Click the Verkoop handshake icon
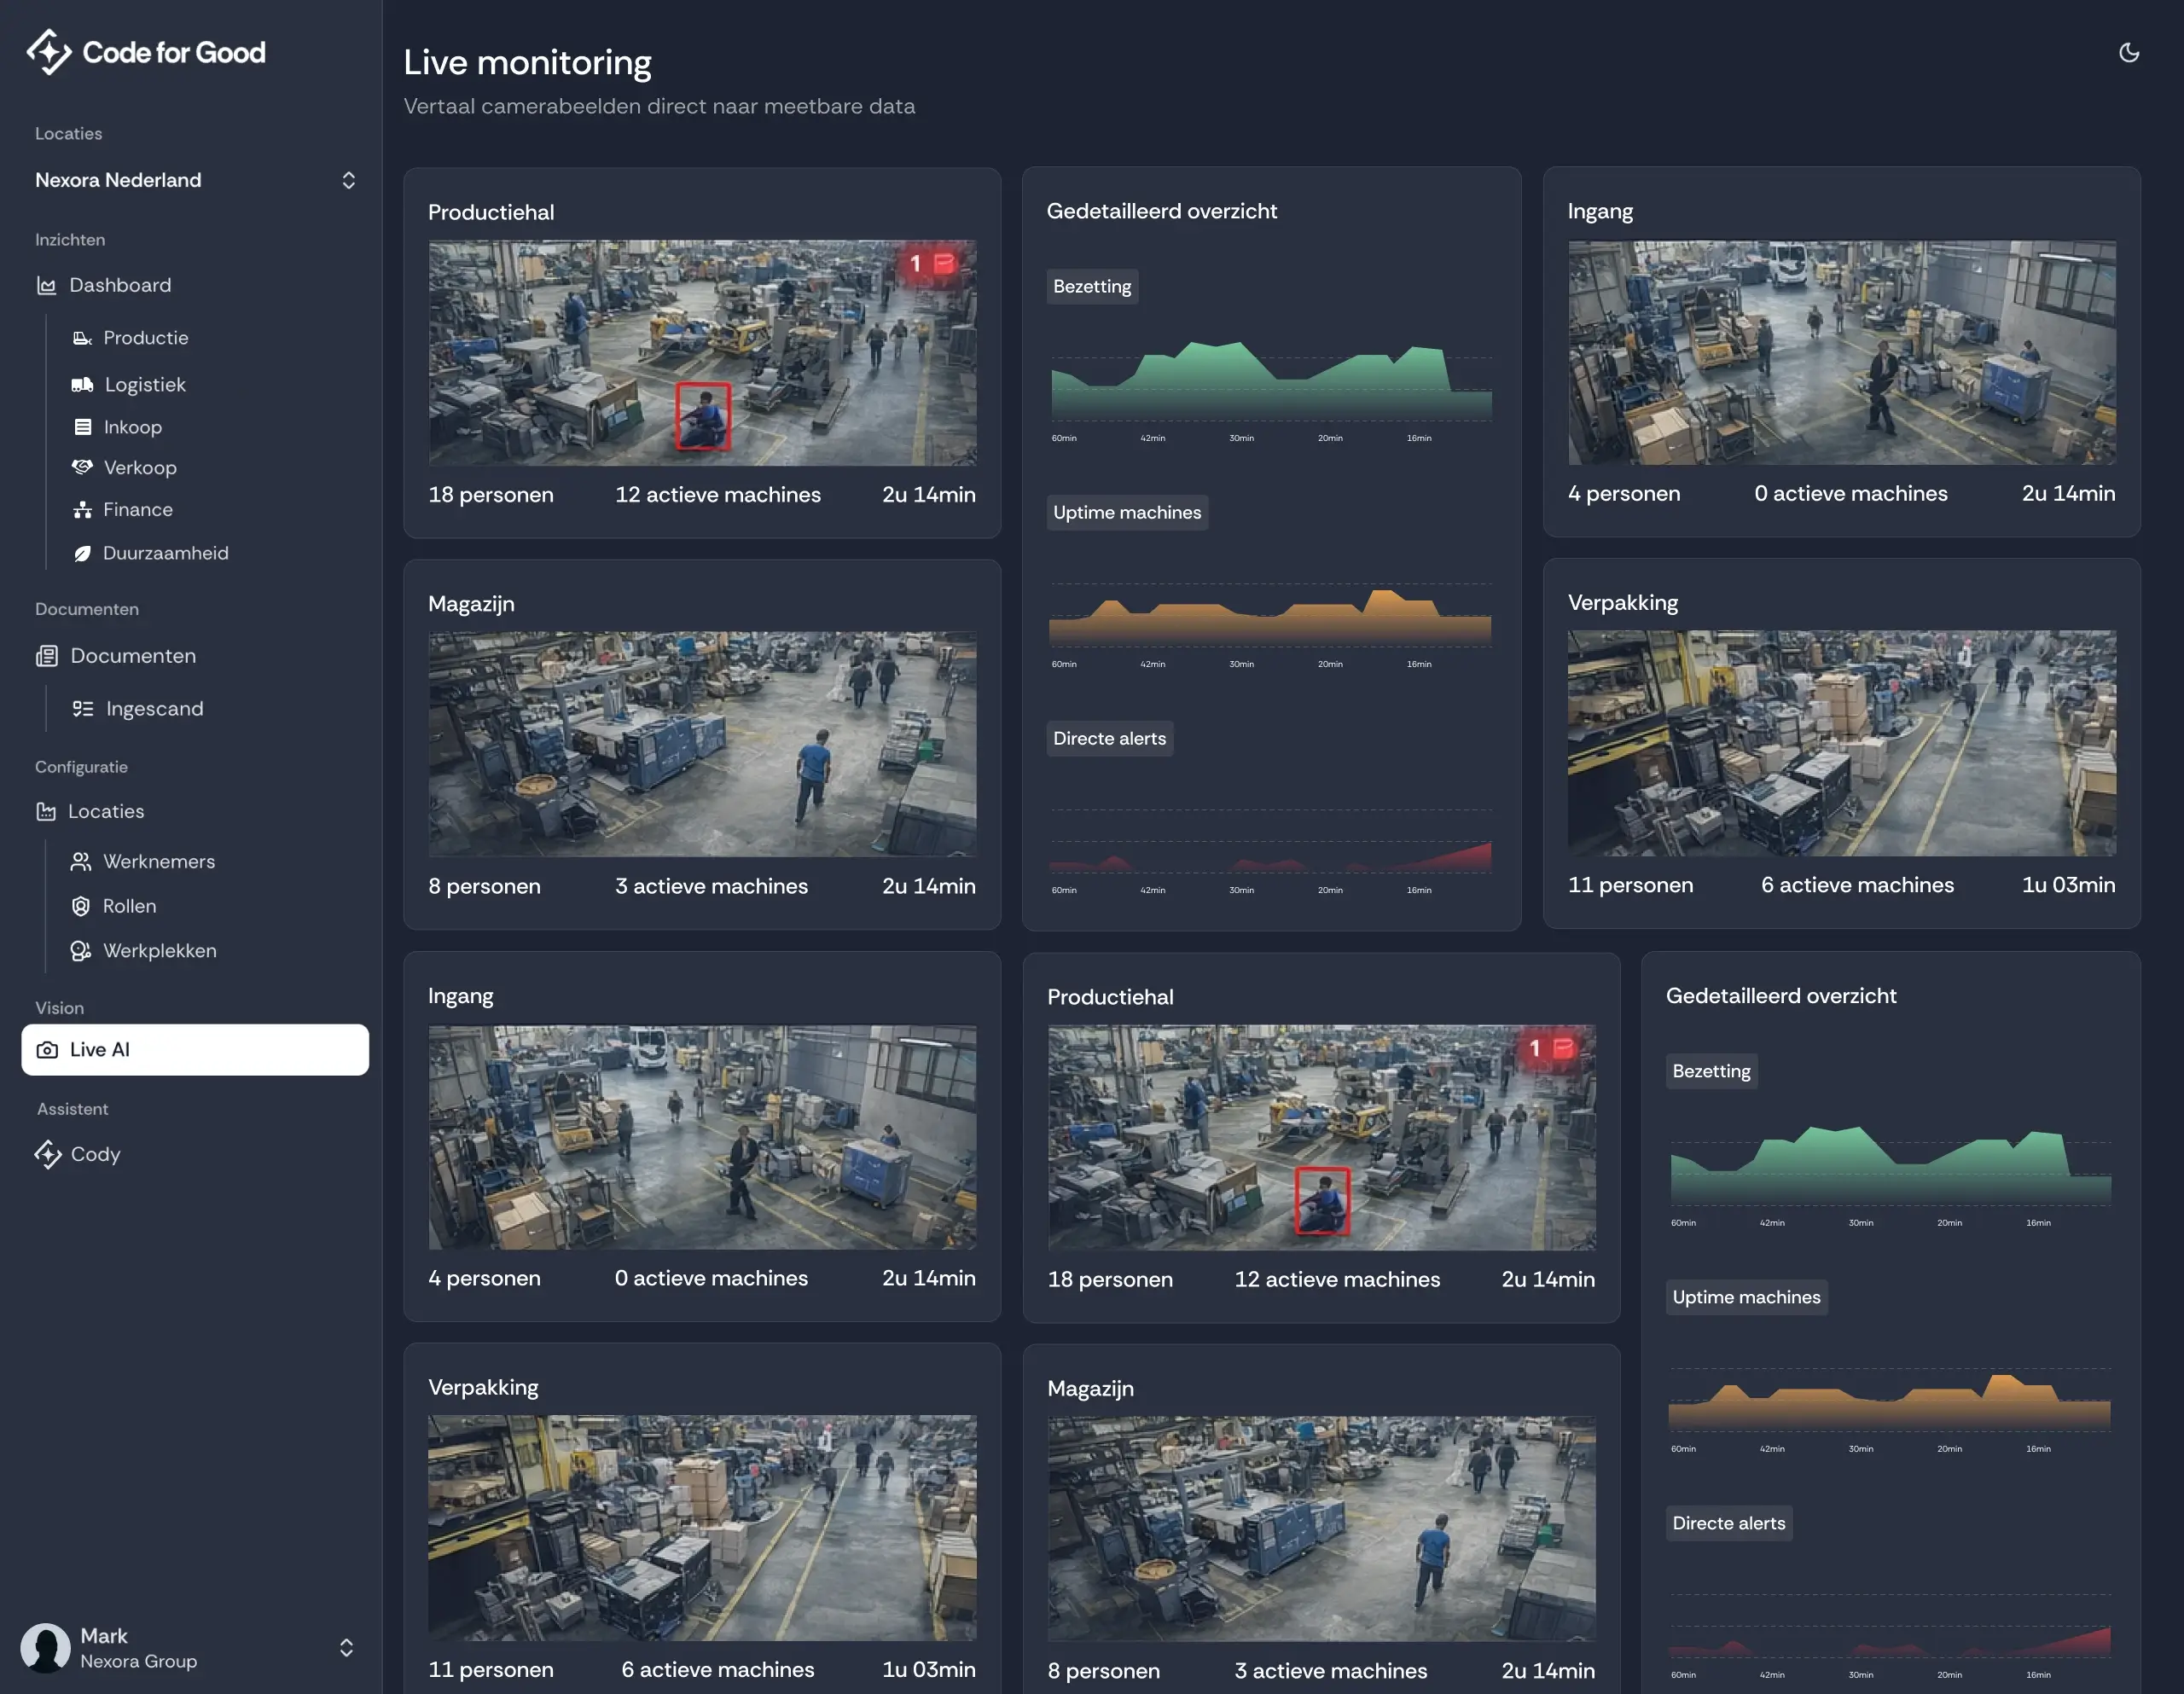The image size is (2184, 1694). point(82,467)
